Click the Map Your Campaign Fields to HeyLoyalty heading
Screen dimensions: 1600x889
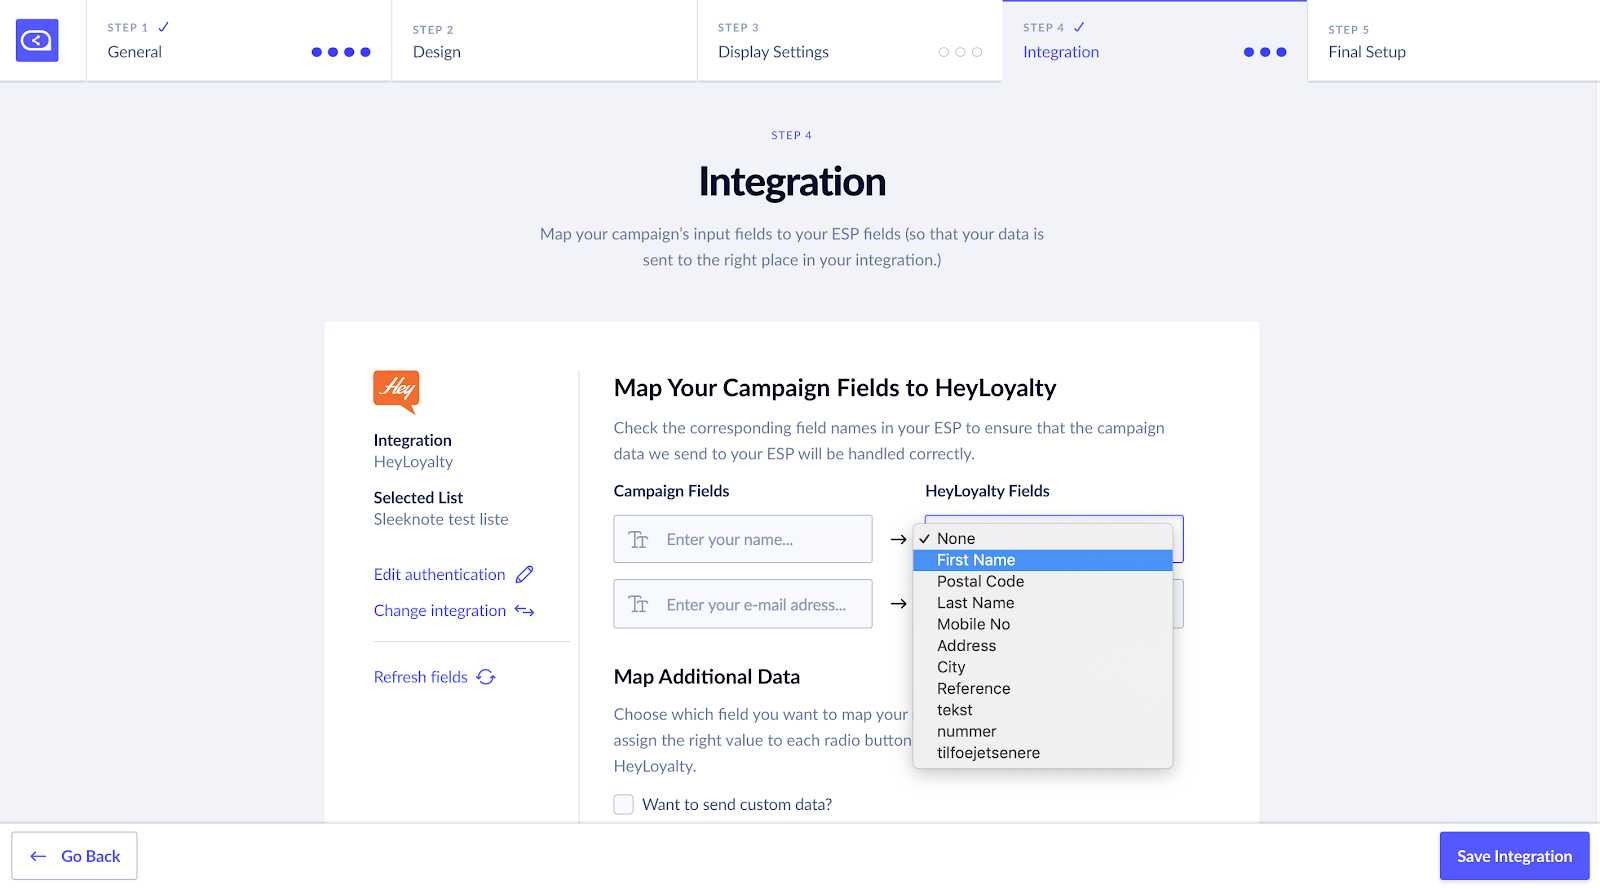click(x=835, y=388)
